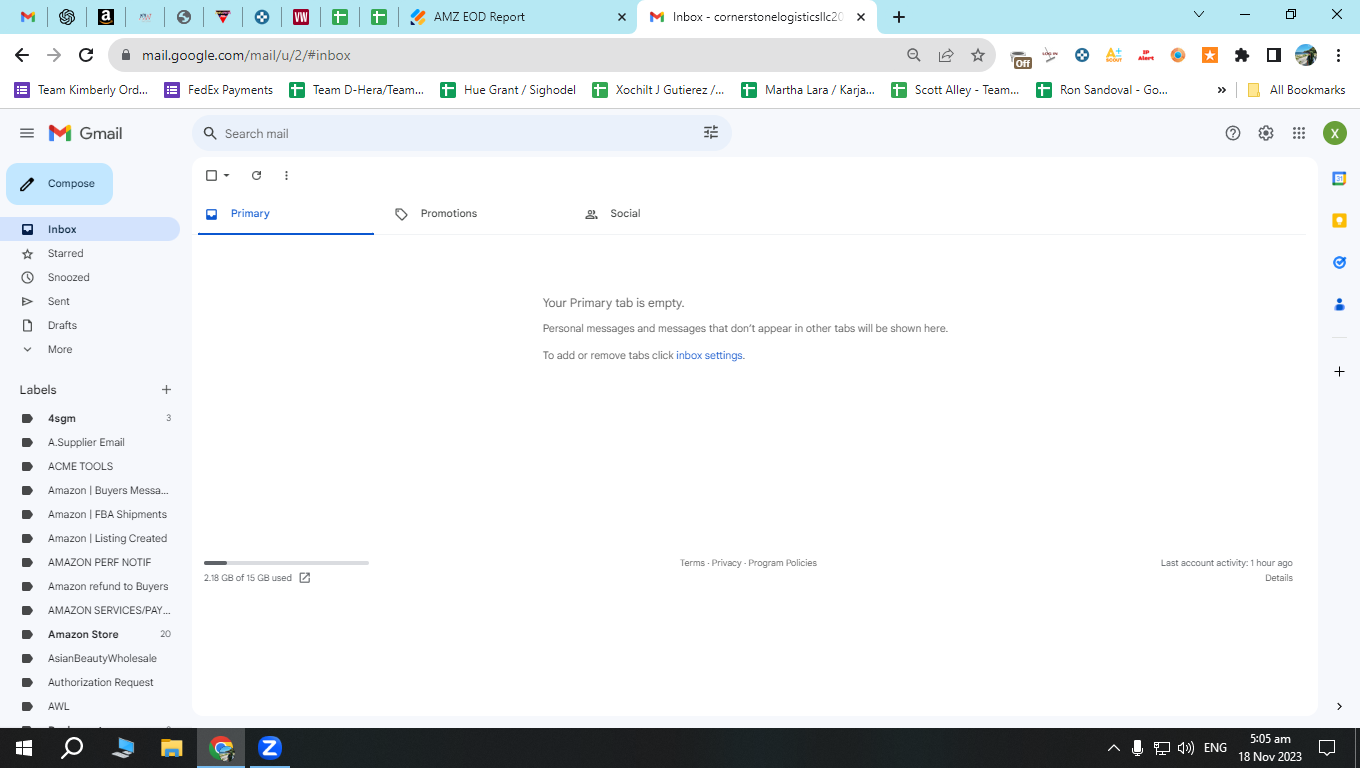The height and width of the screenshot is (768, 1360).
Task: Open Gmail Support help icon
Action: 1233,133
